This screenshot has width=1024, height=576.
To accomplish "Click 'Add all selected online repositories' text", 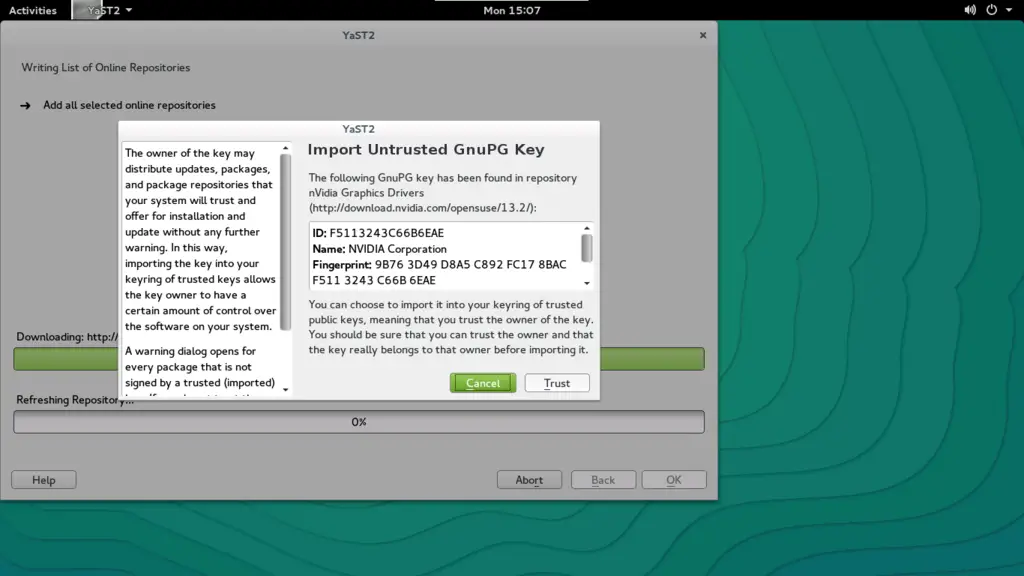I will [129, 105].
